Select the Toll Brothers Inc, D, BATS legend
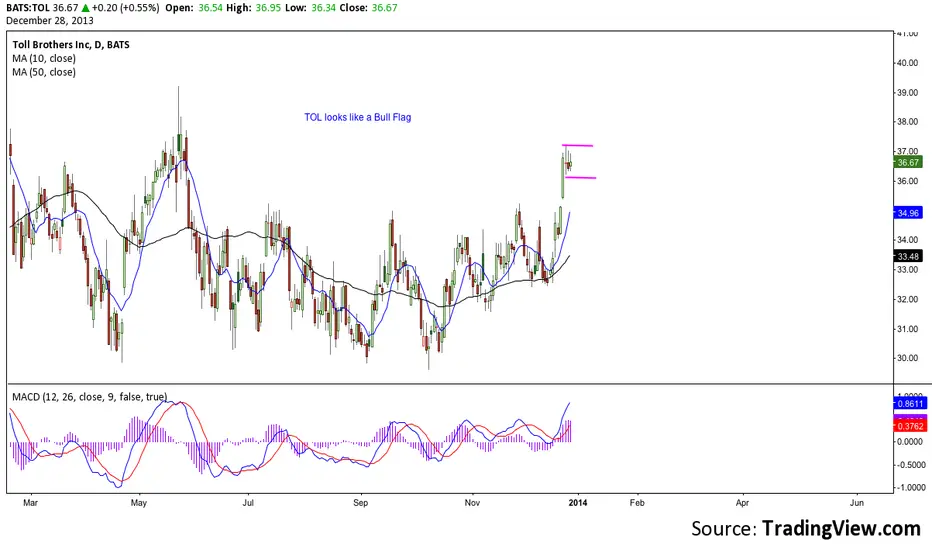Viewport: 932px width, 550px height. coord(71,45)
